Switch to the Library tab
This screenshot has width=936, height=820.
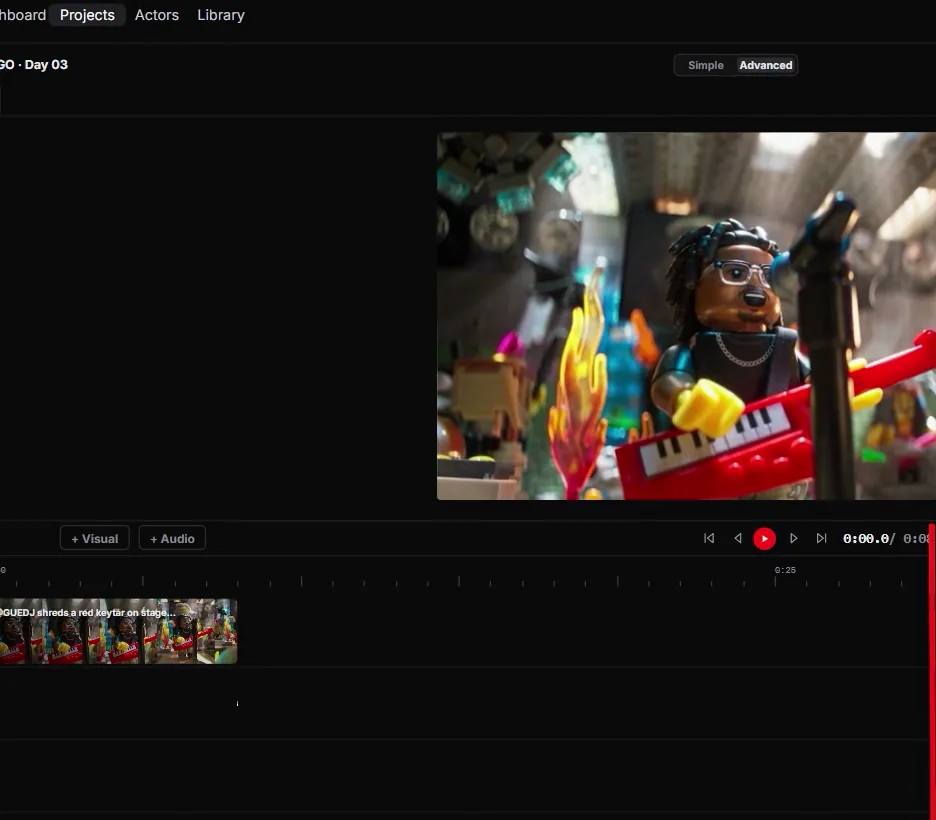(x=221, y=15)
